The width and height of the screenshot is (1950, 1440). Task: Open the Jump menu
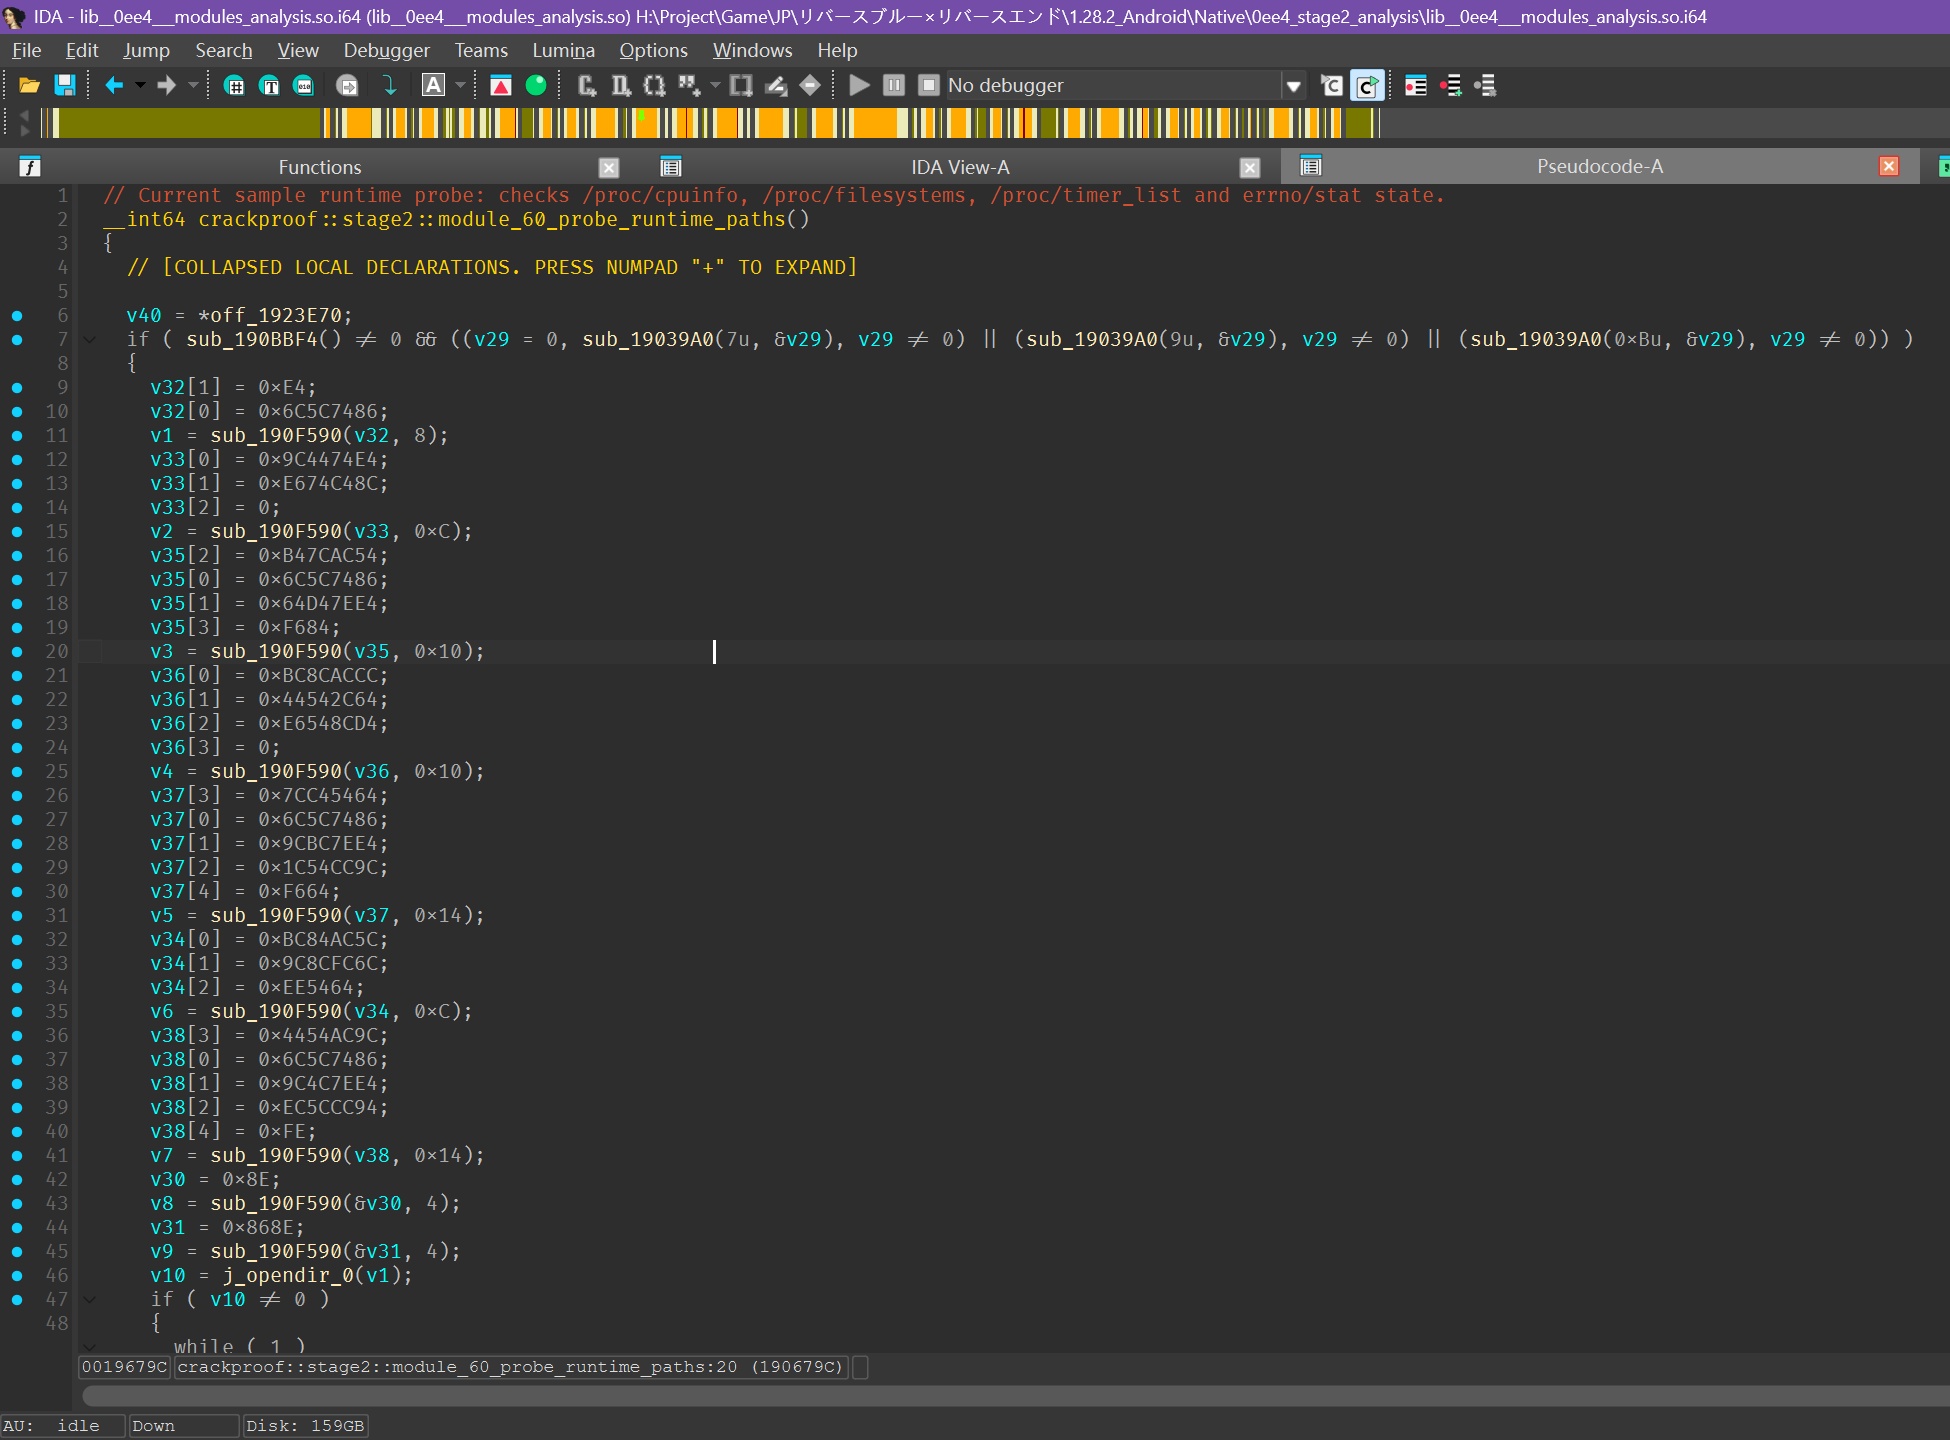(x=146, y=50)
